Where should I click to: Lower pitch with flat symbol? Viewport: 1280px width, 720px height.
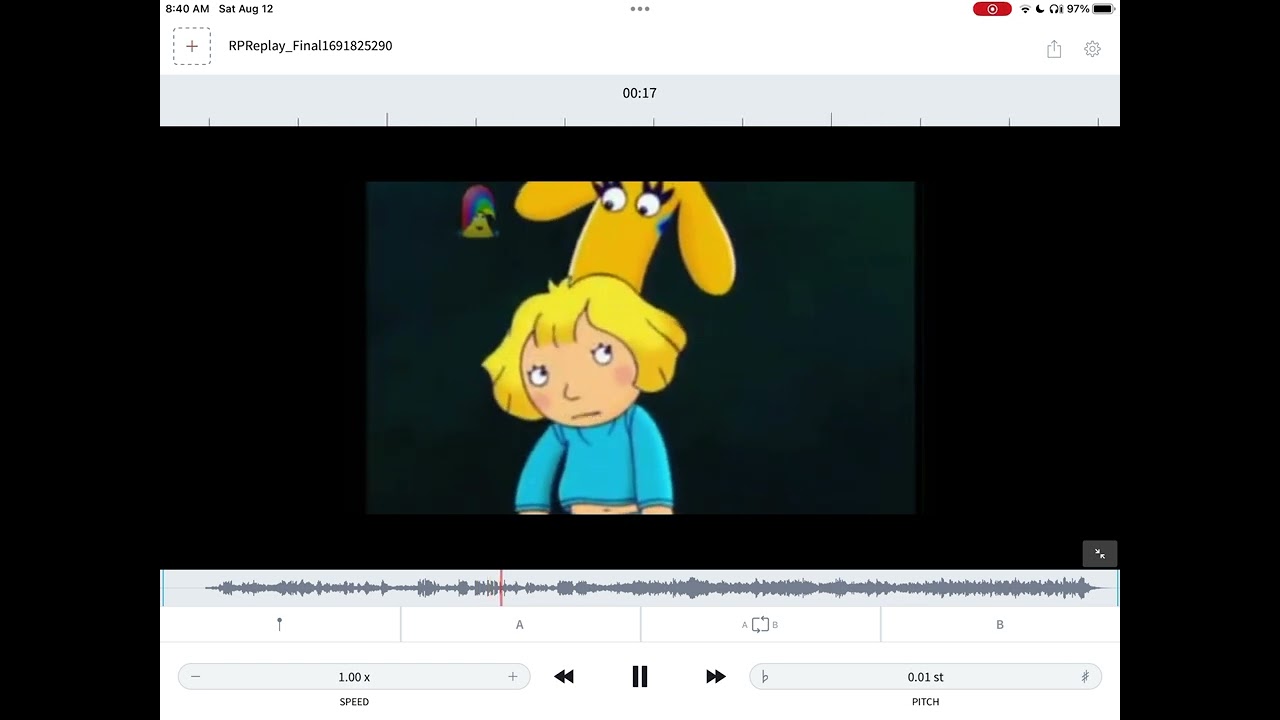coord(765,677)
